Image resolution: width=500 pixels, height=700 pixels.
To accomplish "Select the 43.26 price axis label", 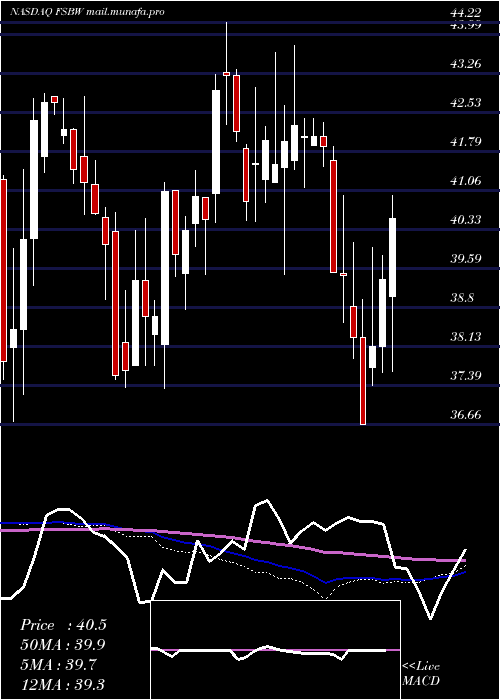I will (466, 64).
